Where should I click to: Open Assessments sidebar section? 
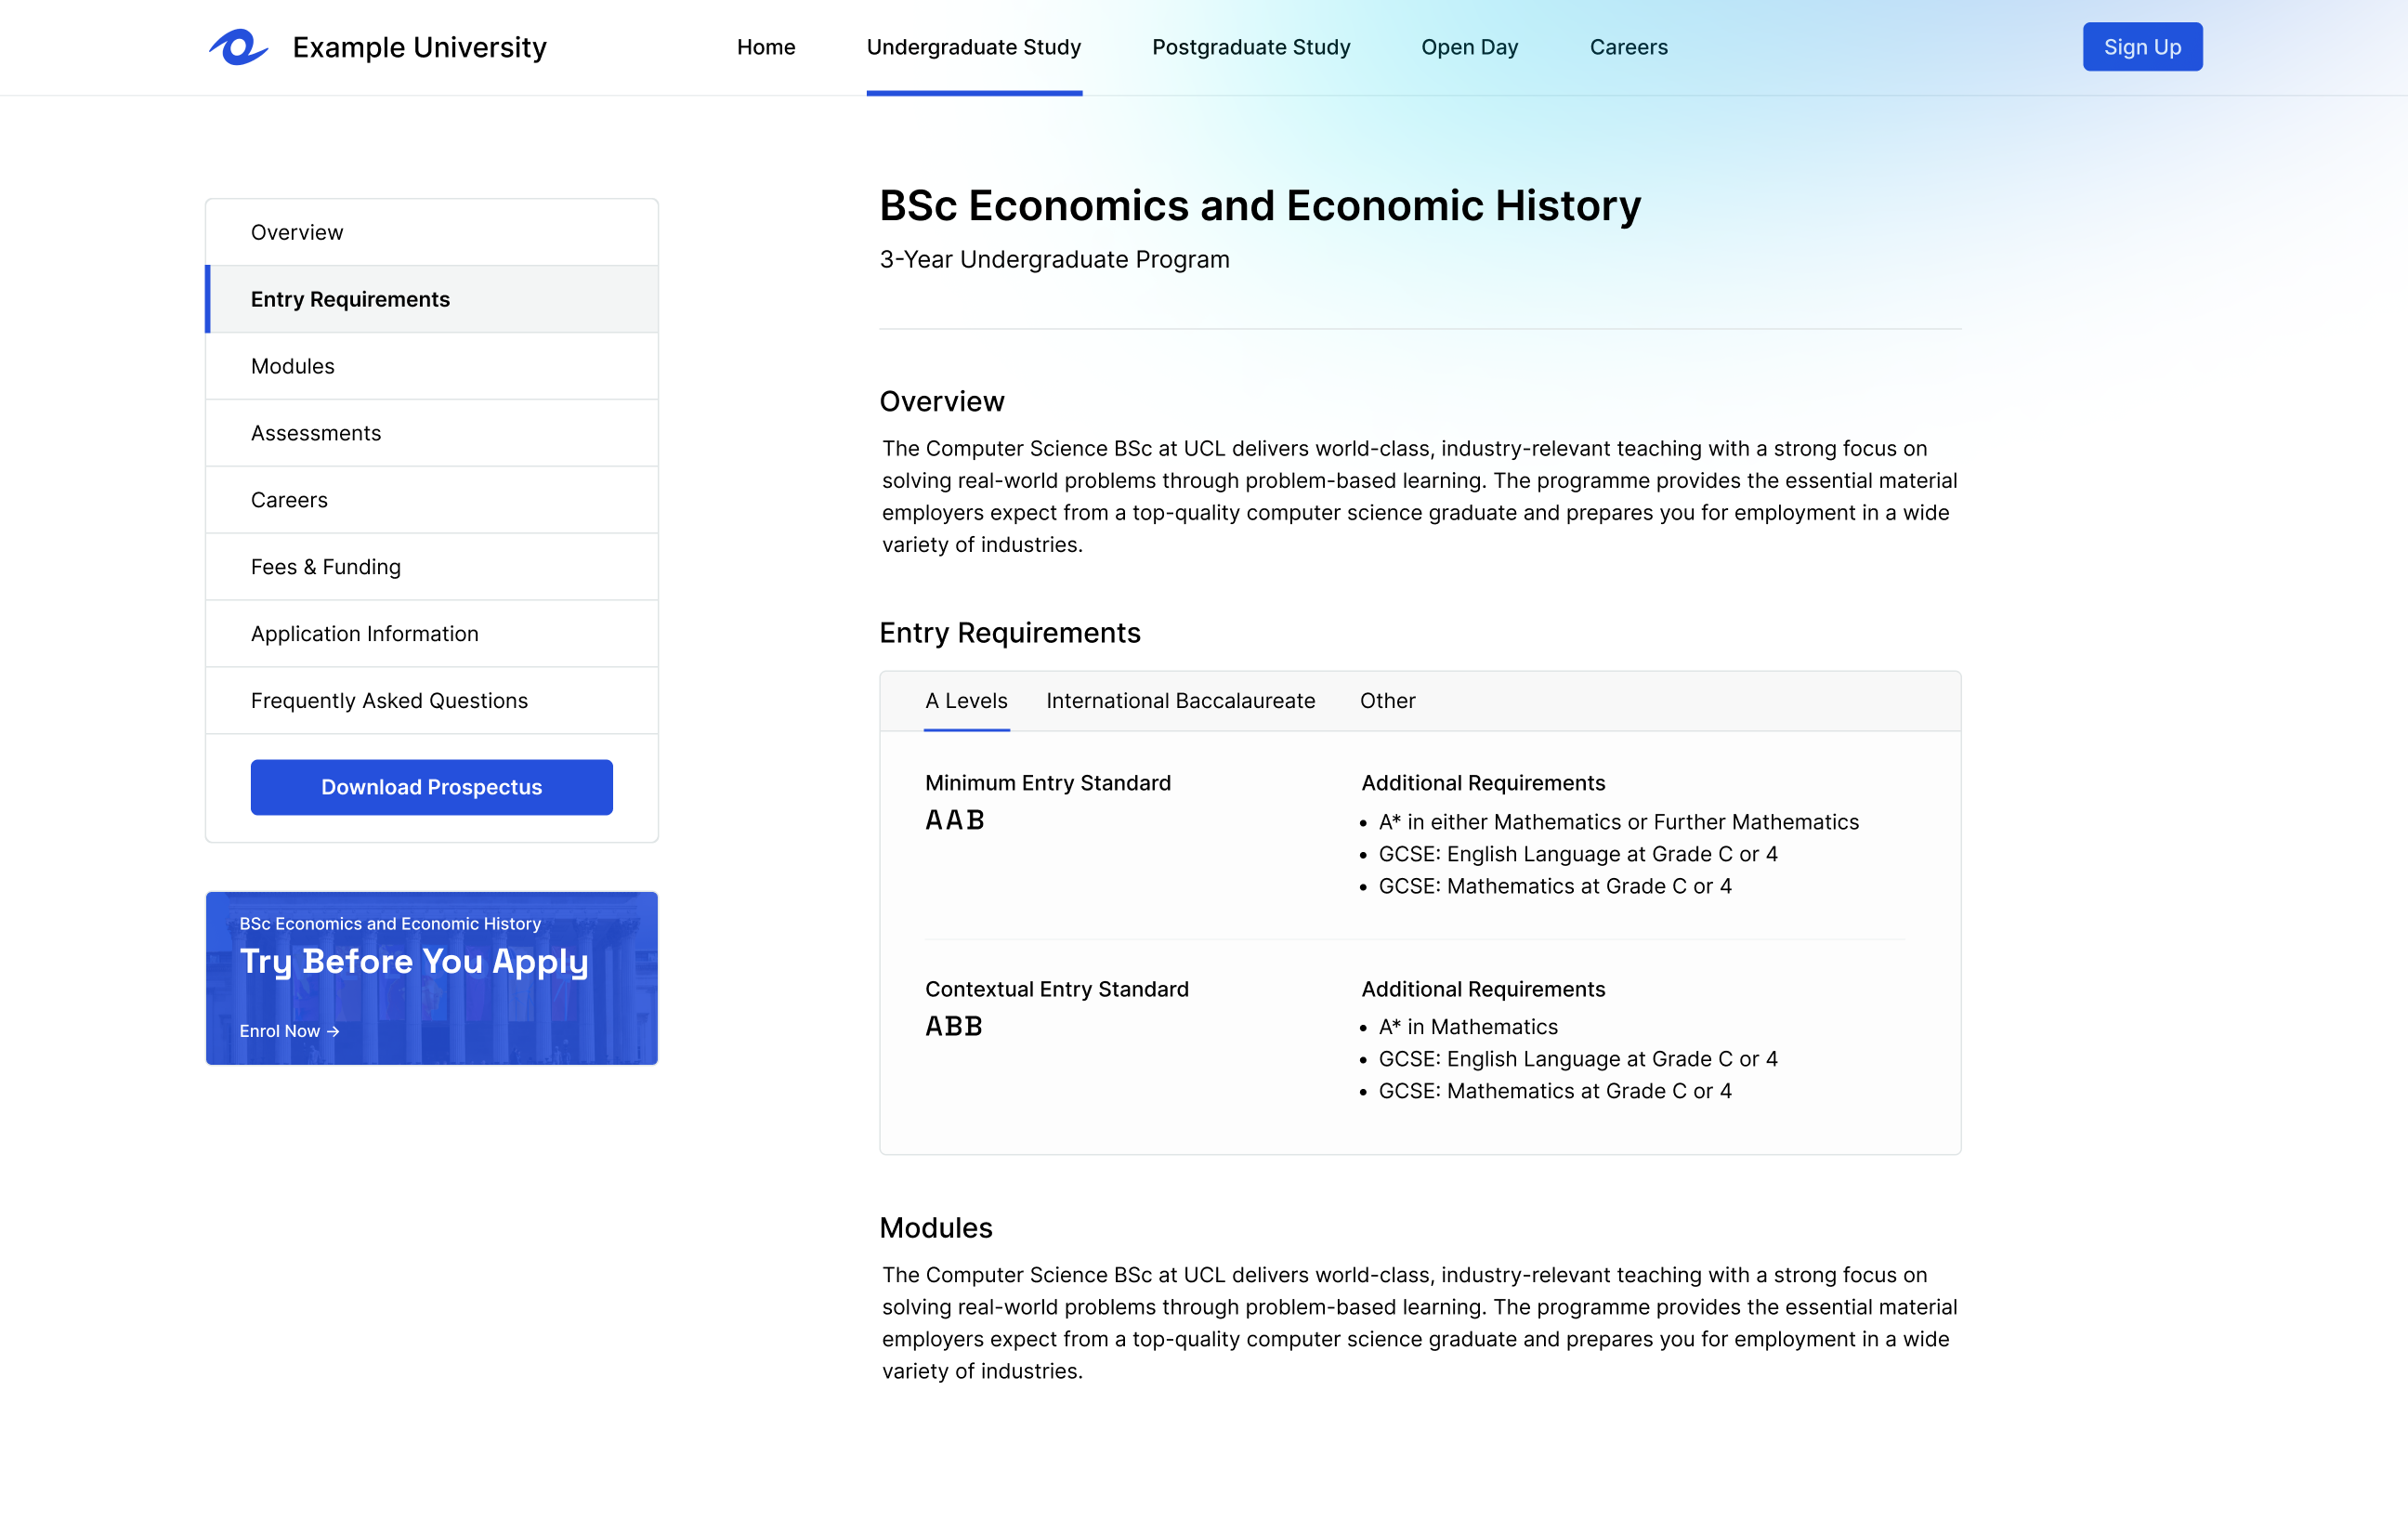pos(432,433)
